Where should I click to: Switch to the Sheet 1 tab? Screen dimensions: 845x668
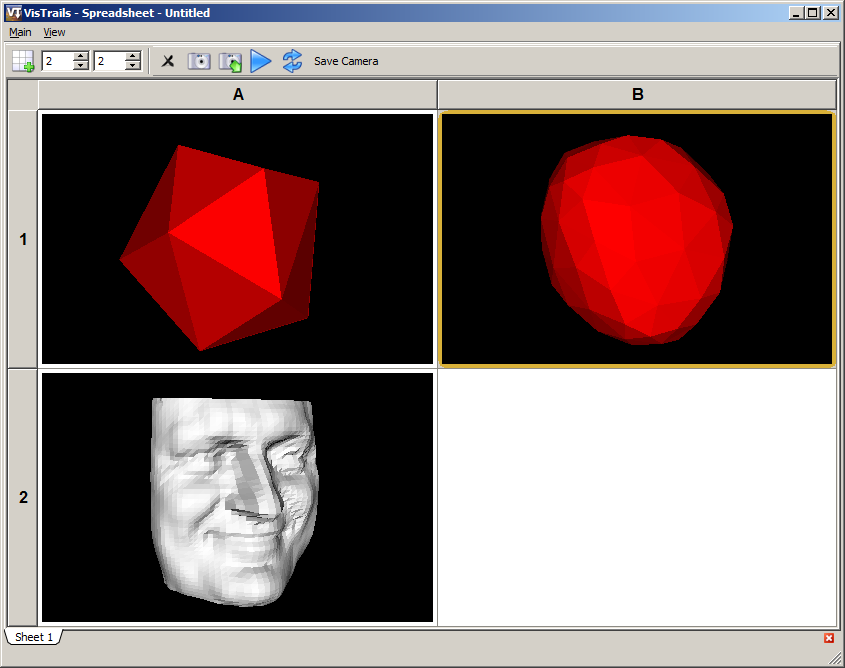(x=34, y=637)
